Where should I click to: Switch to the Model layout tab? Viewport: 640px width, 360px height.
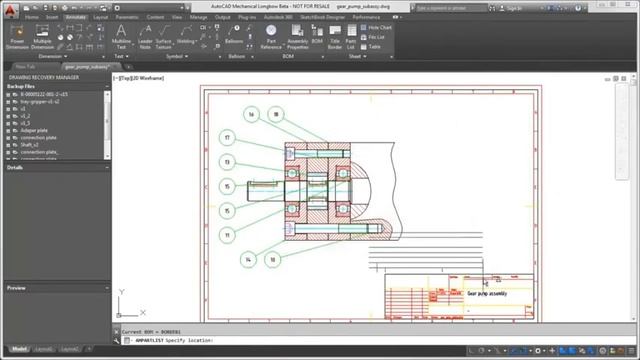point(19,349)
